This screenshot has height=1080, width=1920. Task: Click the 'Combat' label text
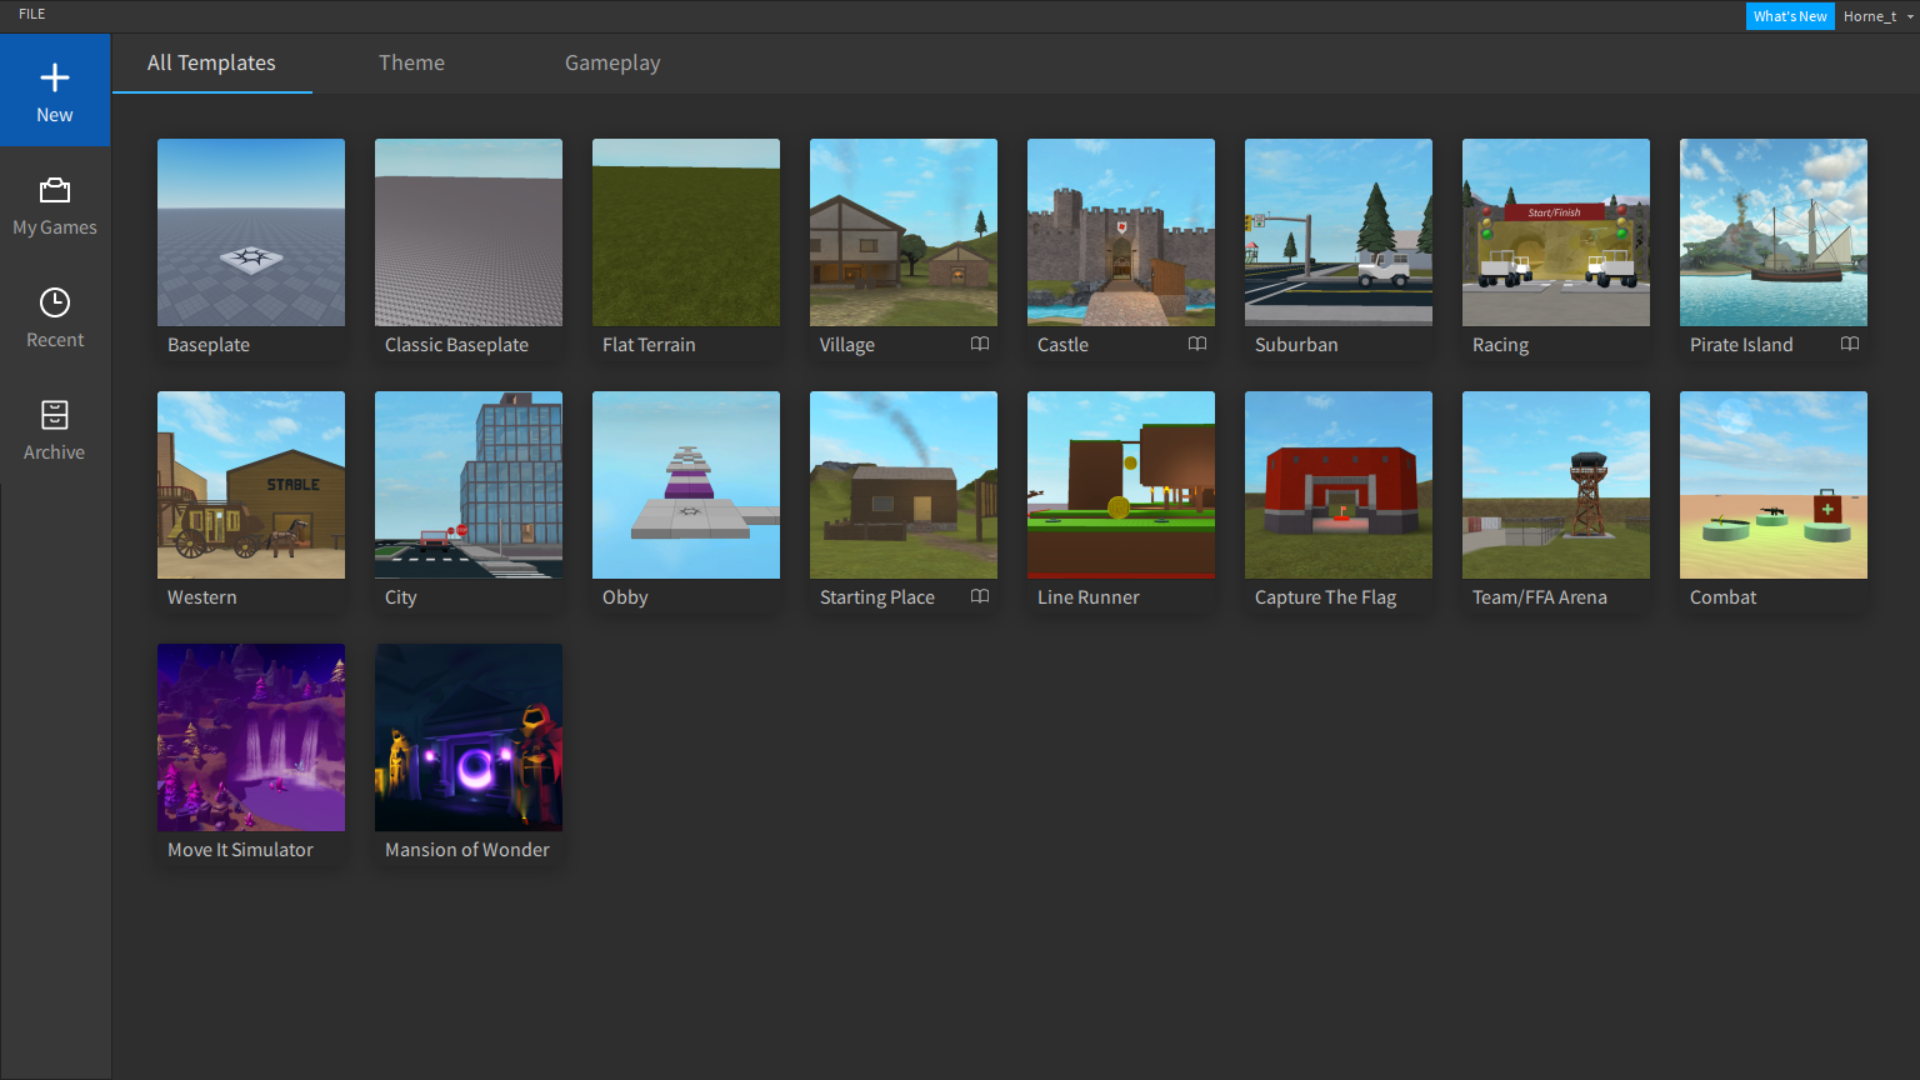pos(1723,597)
